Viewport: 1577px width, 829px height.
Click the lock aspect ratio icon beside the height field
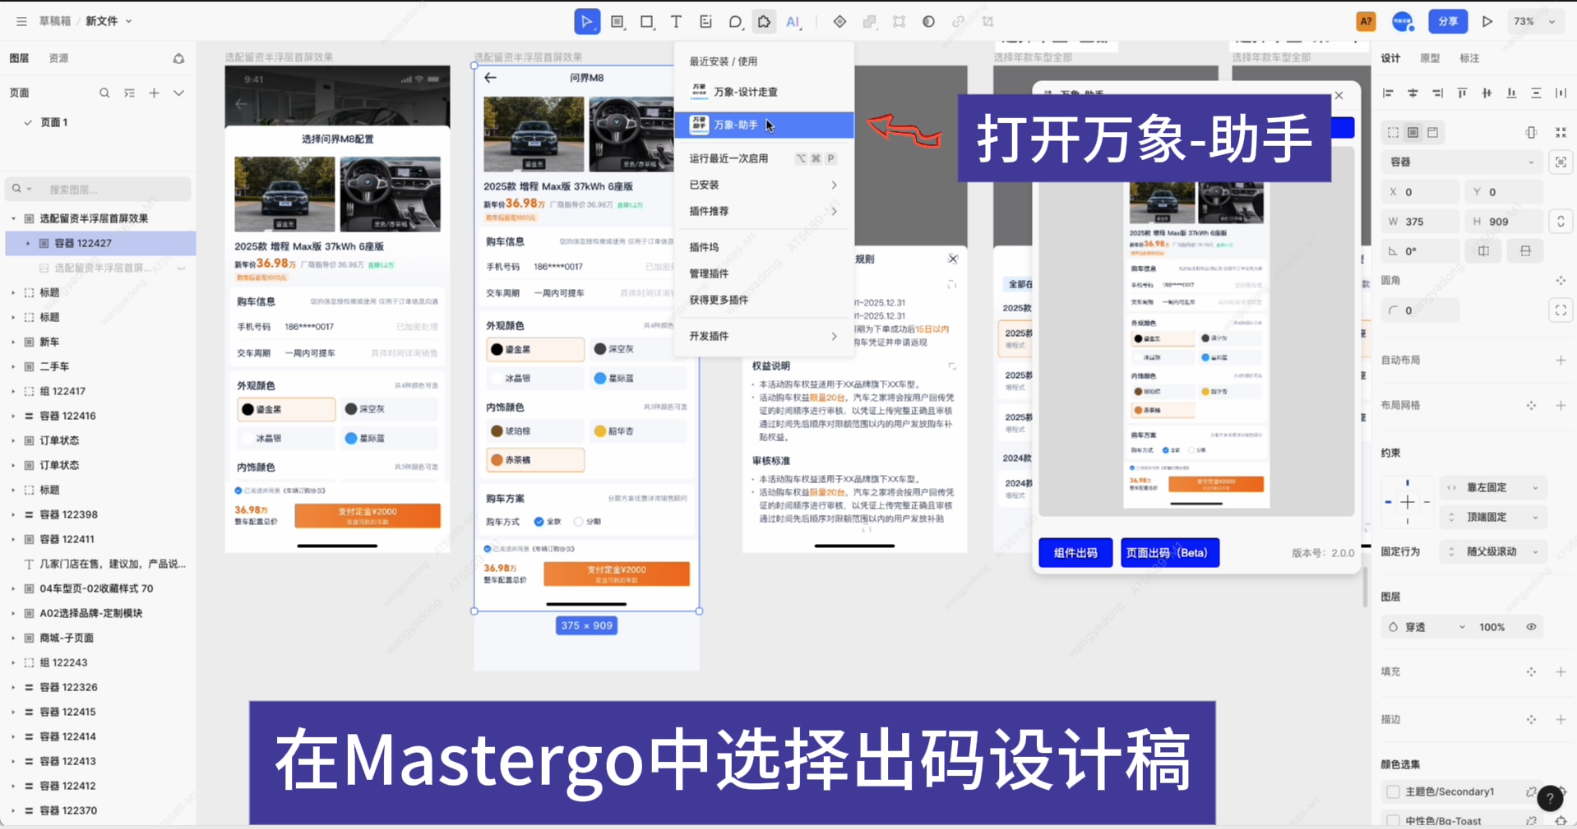pyautogui.click(x=1561, y=221)
